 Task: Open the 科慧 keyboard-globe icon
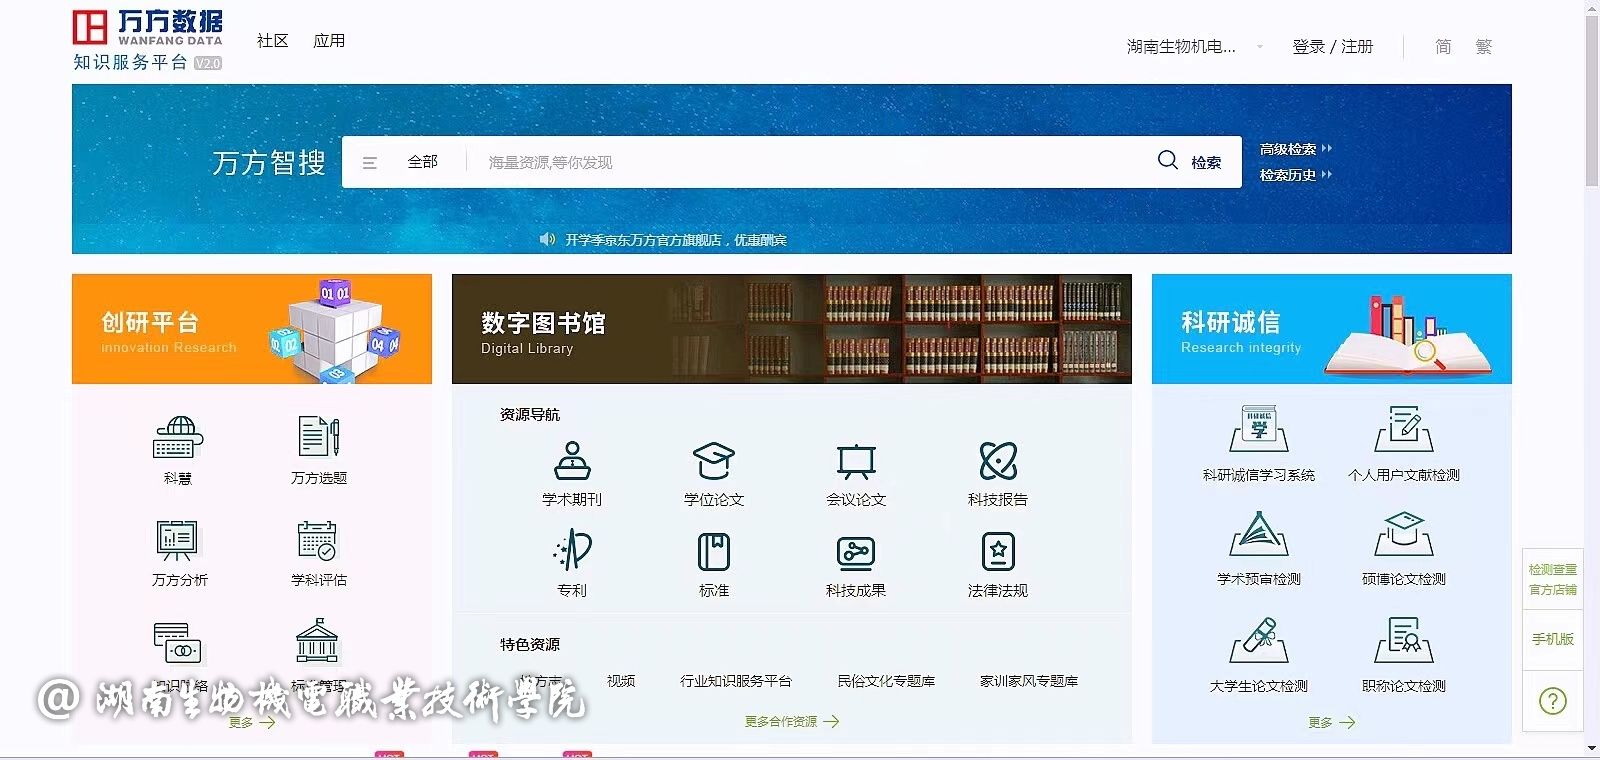[178, 438]
